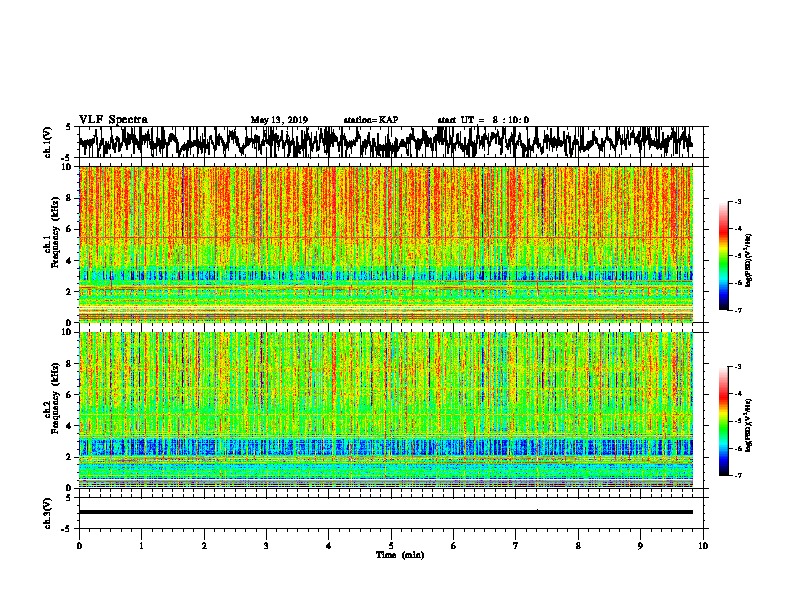Click the ch.1 voltage waveform trace
Image resolution: width=792 pixels, height=612 pixels.
pos(386,142)
